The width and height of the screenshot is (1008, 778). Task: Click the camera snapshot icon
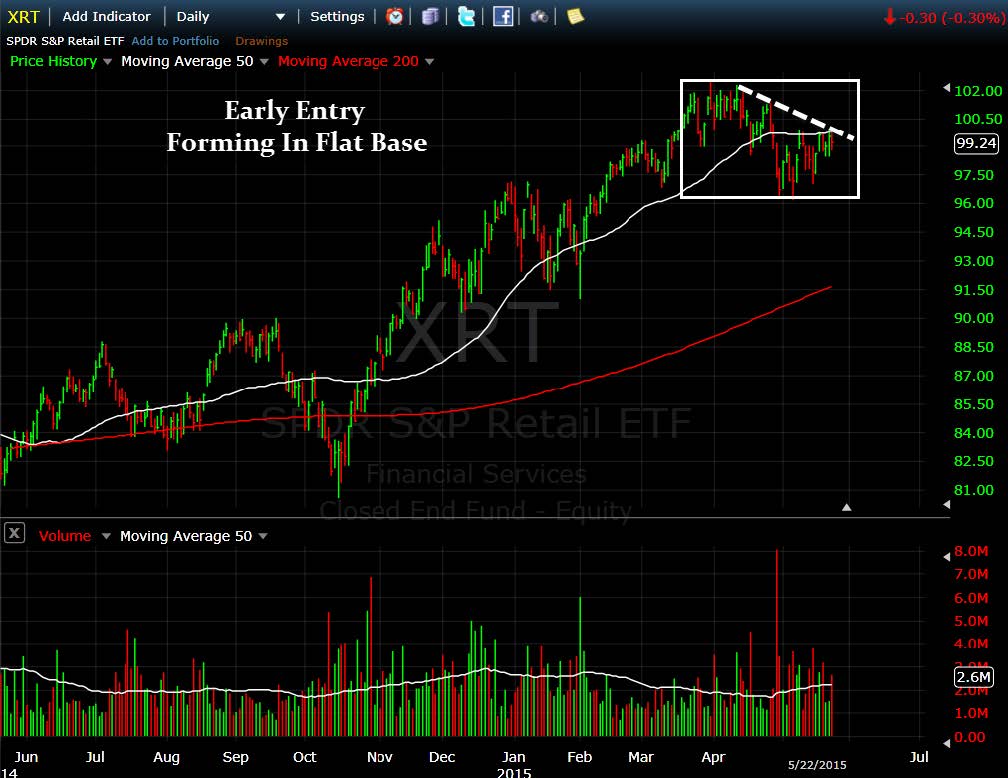(x=539, y=17)
